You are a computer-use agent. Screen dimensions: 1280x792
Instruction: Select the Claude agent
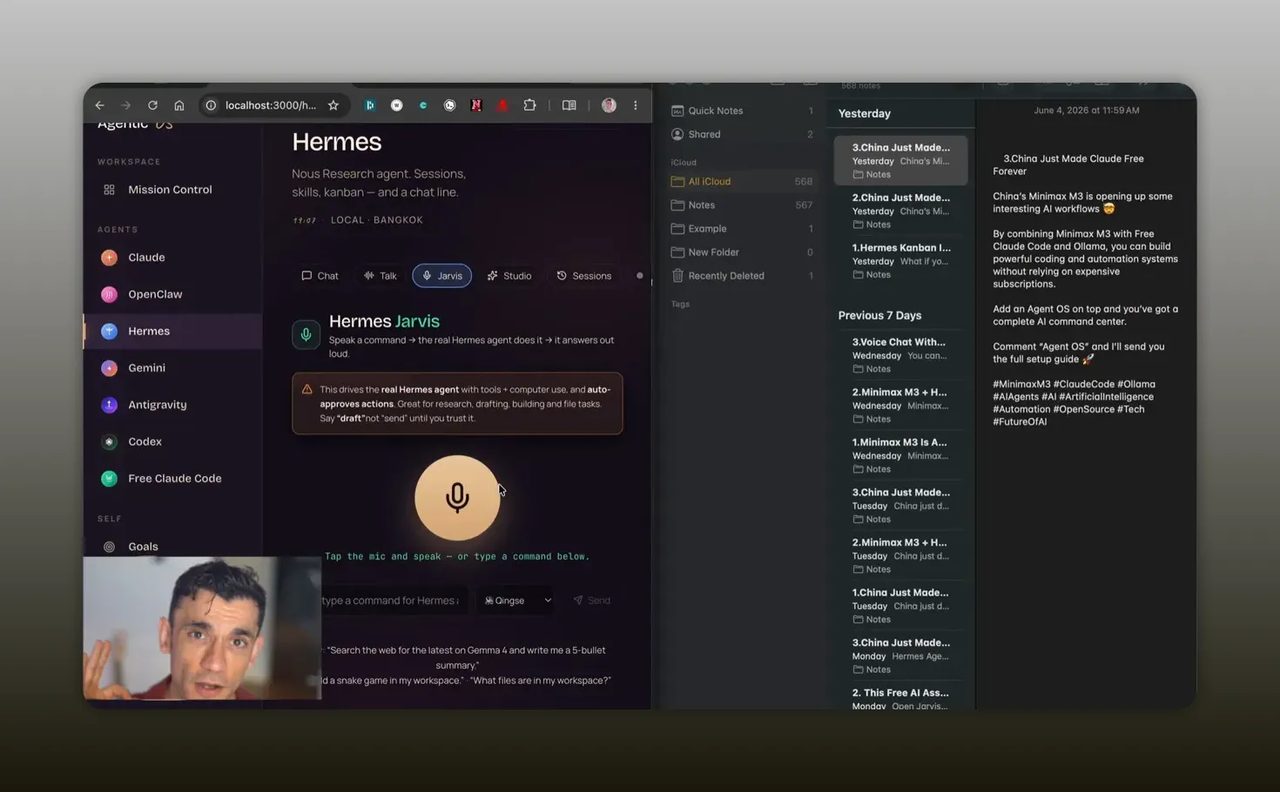coord(172,257)
